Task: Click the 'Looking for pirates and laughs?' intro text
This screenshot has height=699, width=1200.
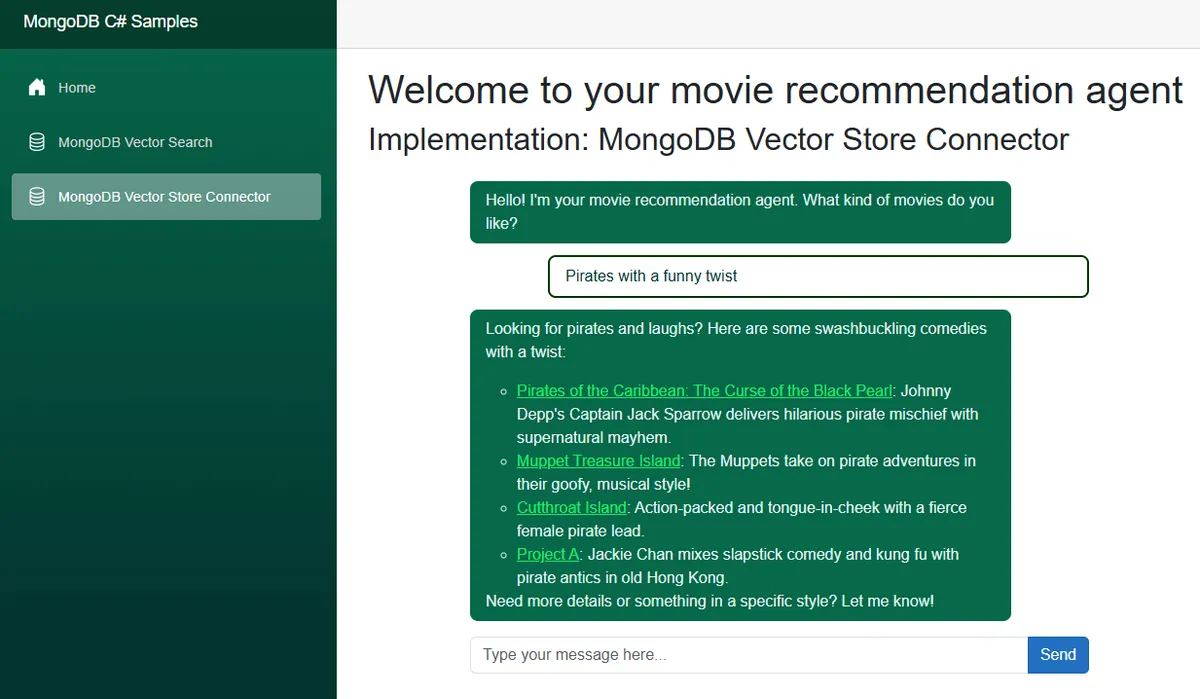Action: [x=736, y=340]
